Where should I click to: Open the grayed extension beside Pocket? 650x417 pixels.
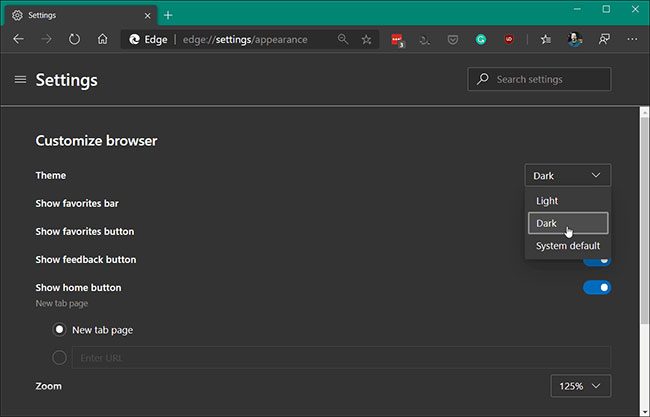pyautogui.click(x=424, y=40)
